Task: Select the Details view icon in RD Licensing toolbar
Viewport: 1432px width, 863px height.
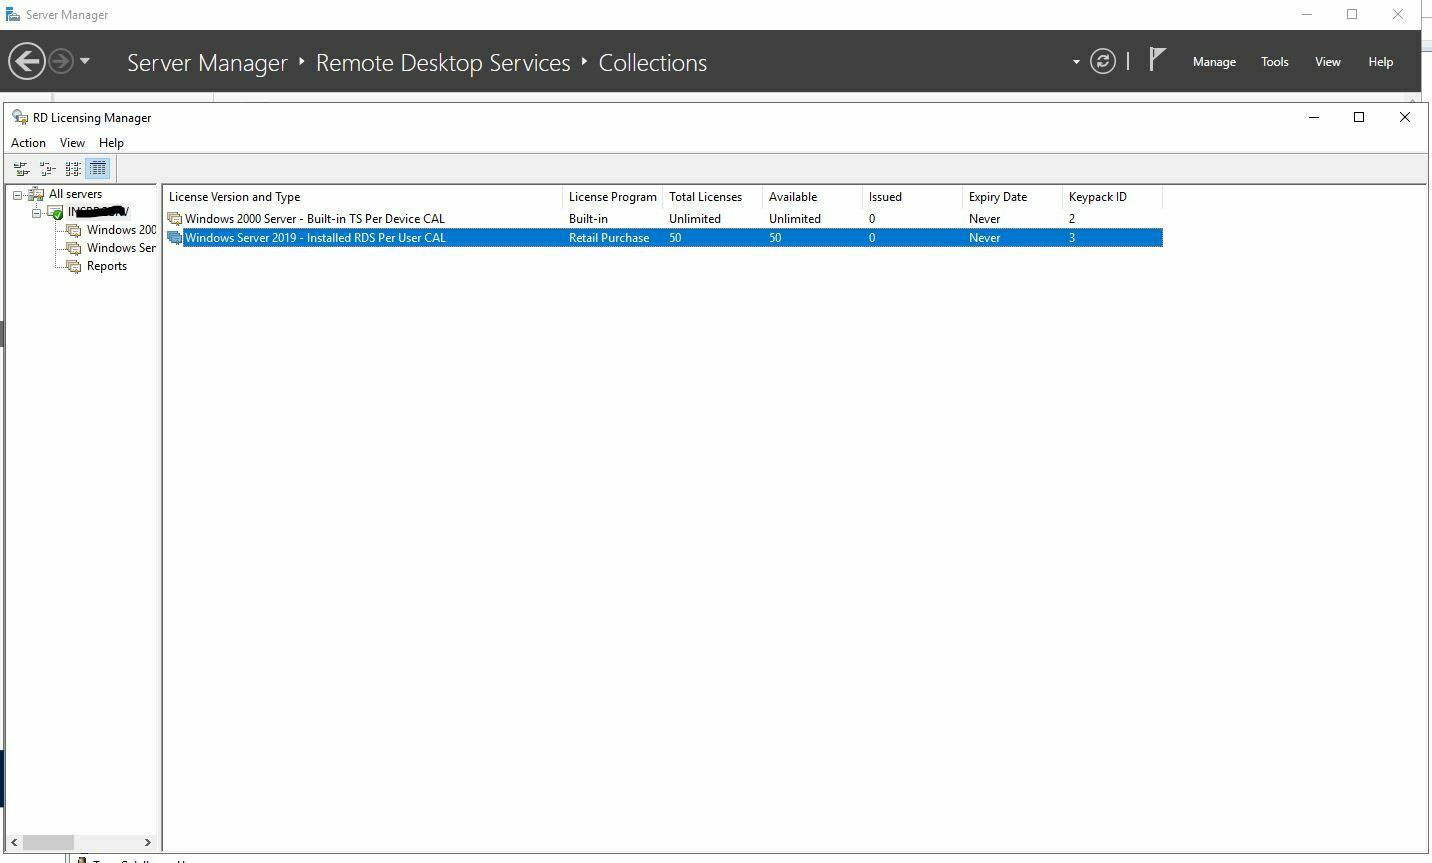Action: (97, 168)
